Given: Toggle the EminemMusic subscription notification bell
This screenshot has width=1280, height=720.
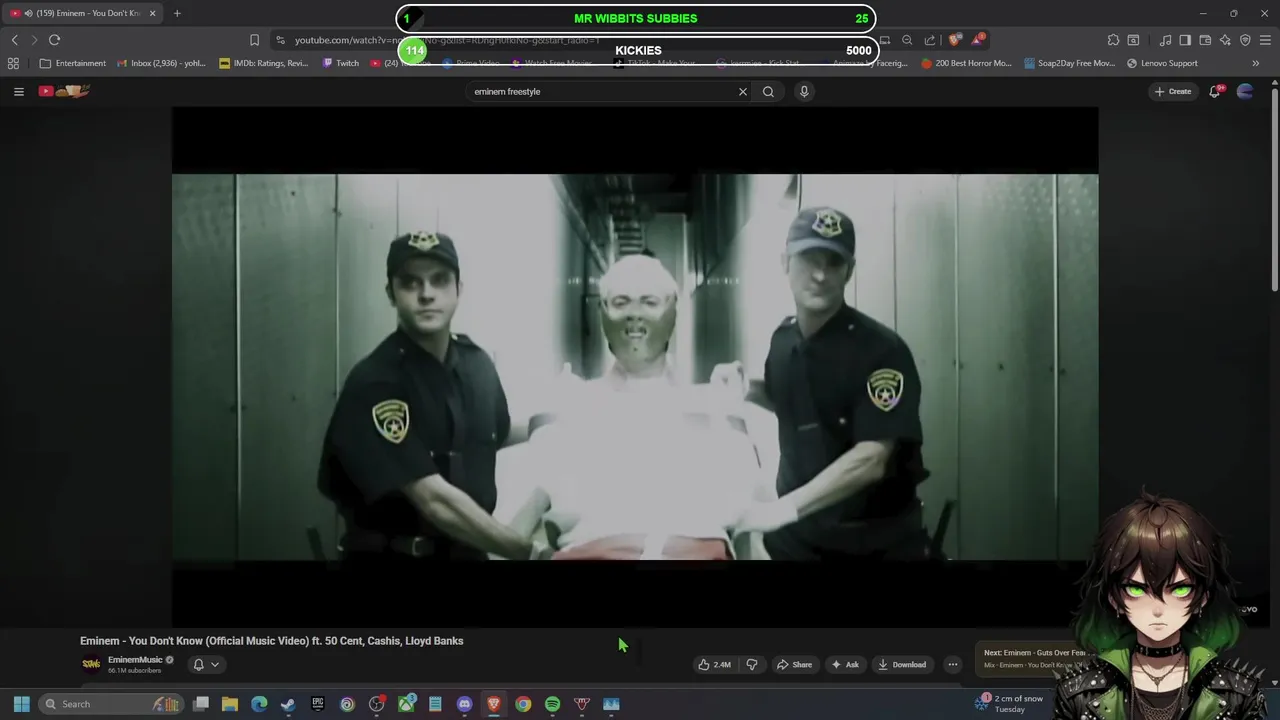Looking at the screenshot, I should (x=198, y=664).
